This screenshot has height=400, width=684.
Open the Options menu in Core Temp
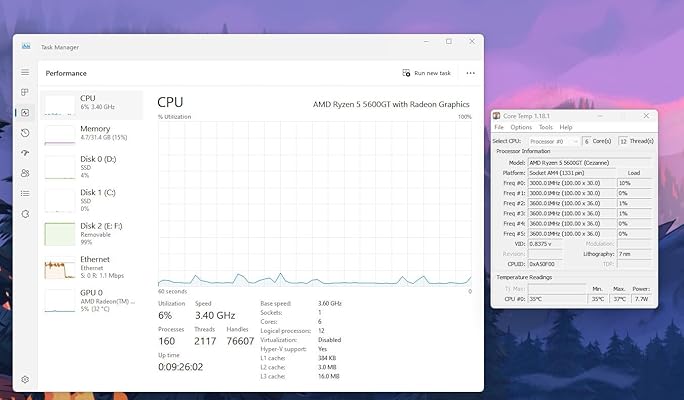pyautogui.click(x=521, y=128)
